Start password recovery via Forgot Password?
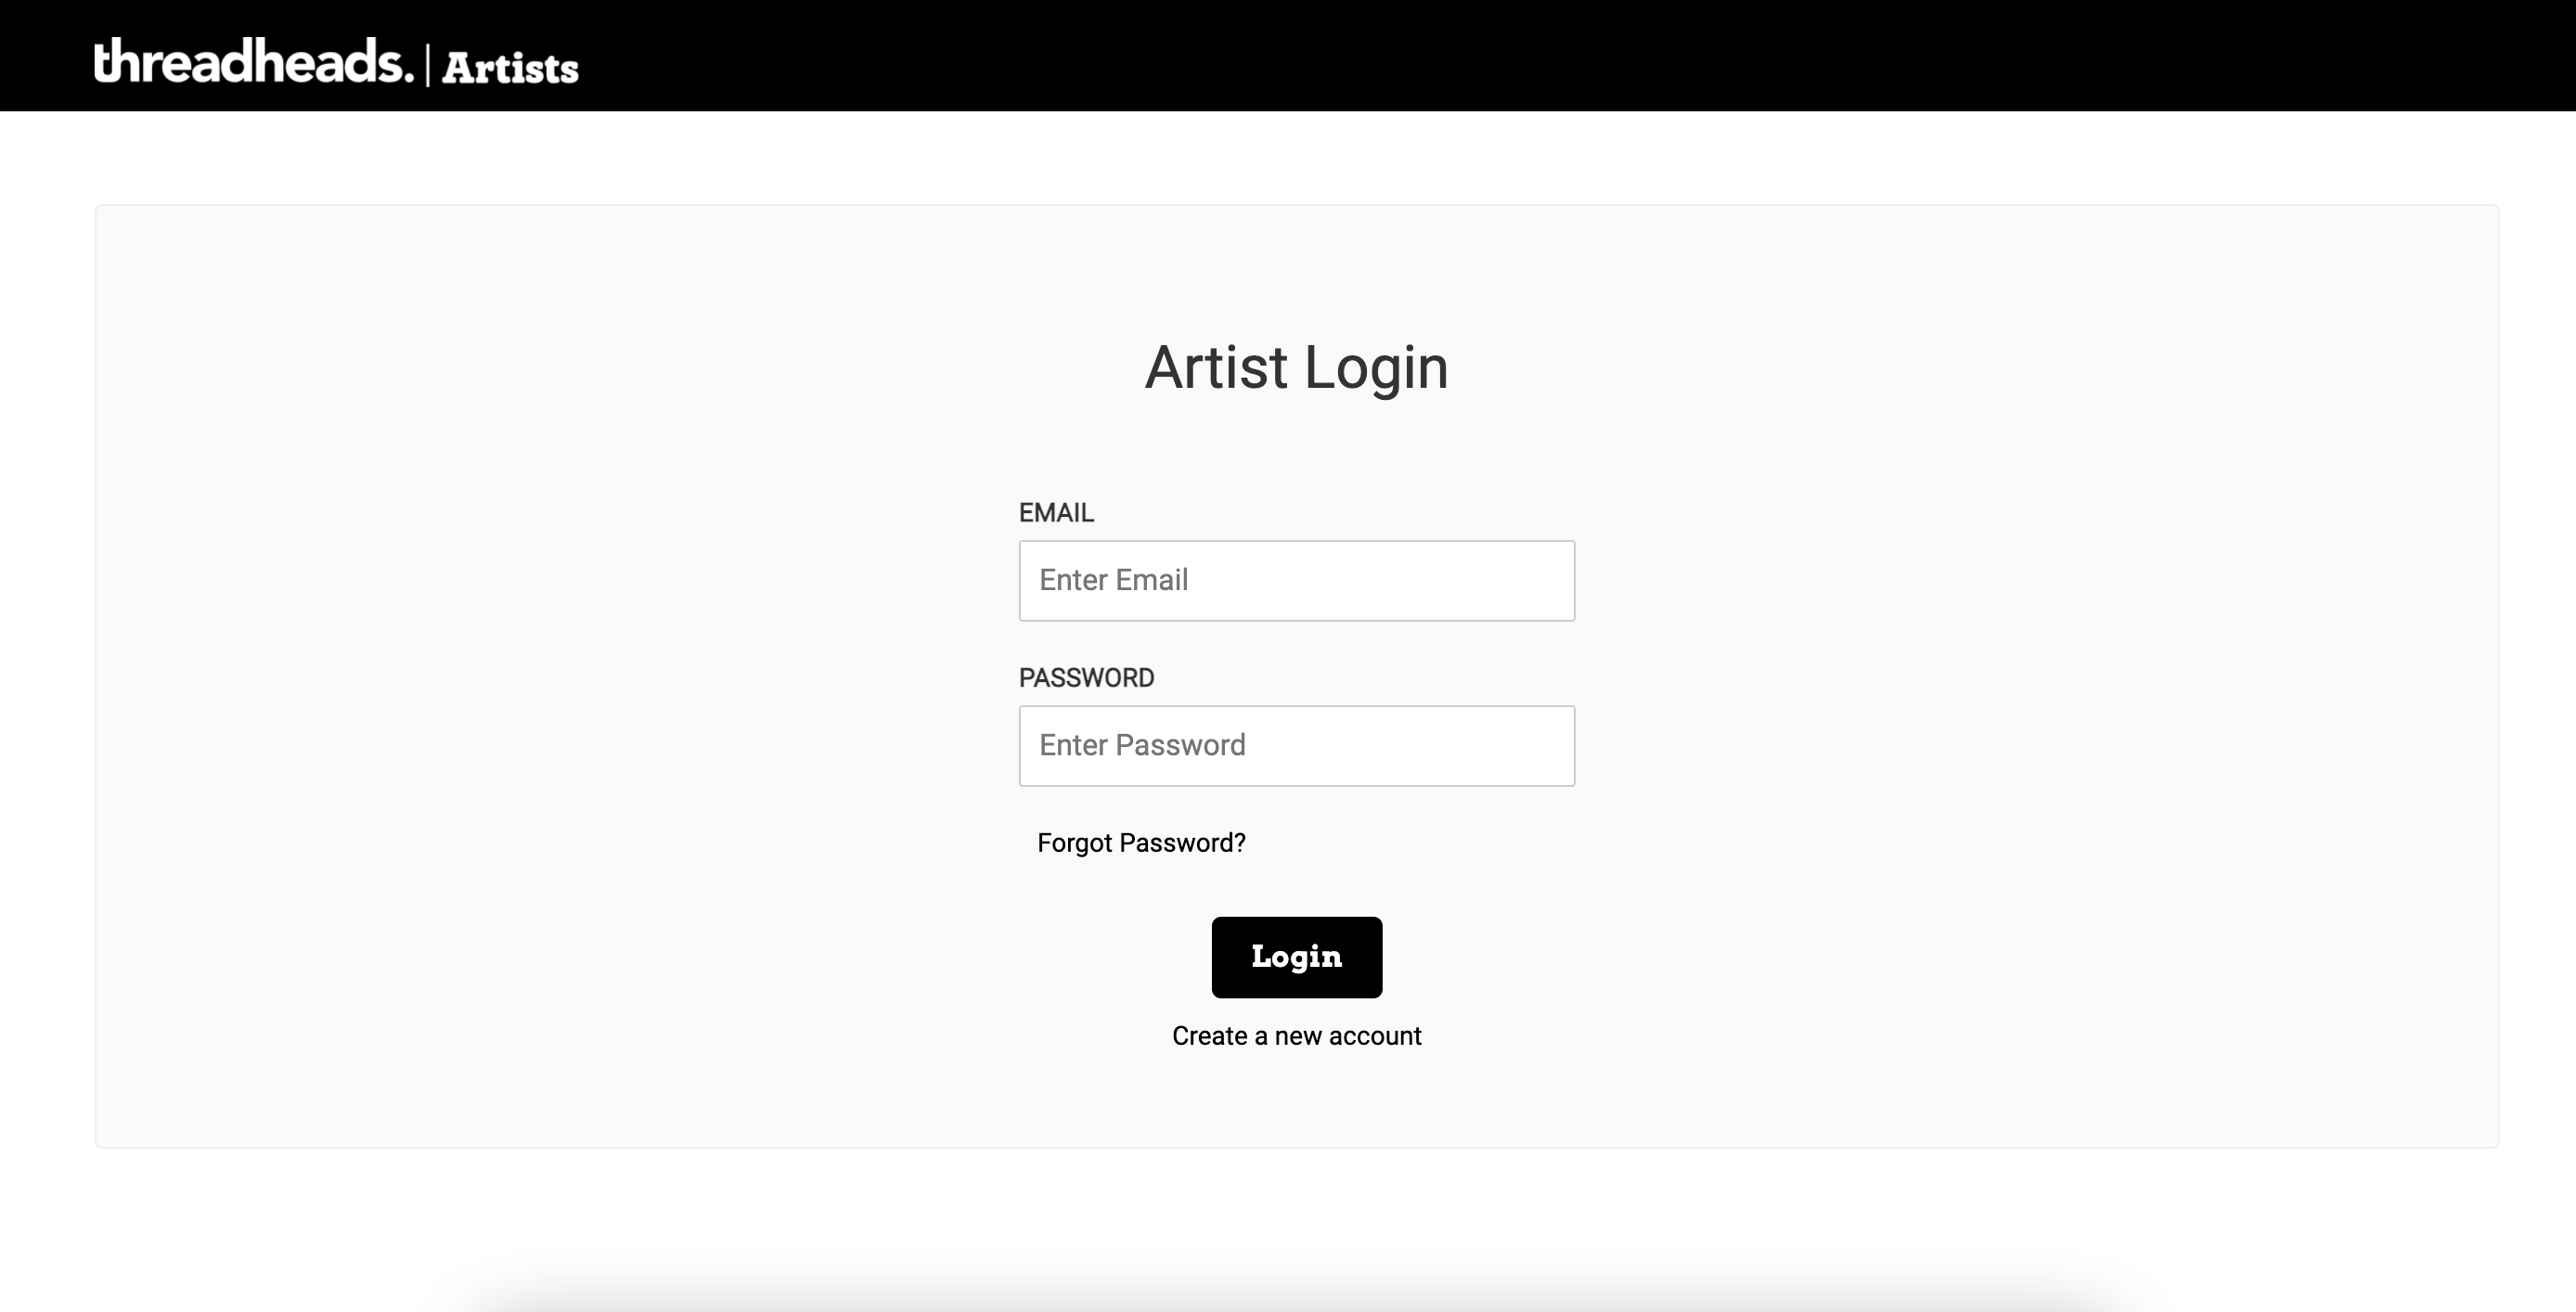 [x=1141, y=843]
